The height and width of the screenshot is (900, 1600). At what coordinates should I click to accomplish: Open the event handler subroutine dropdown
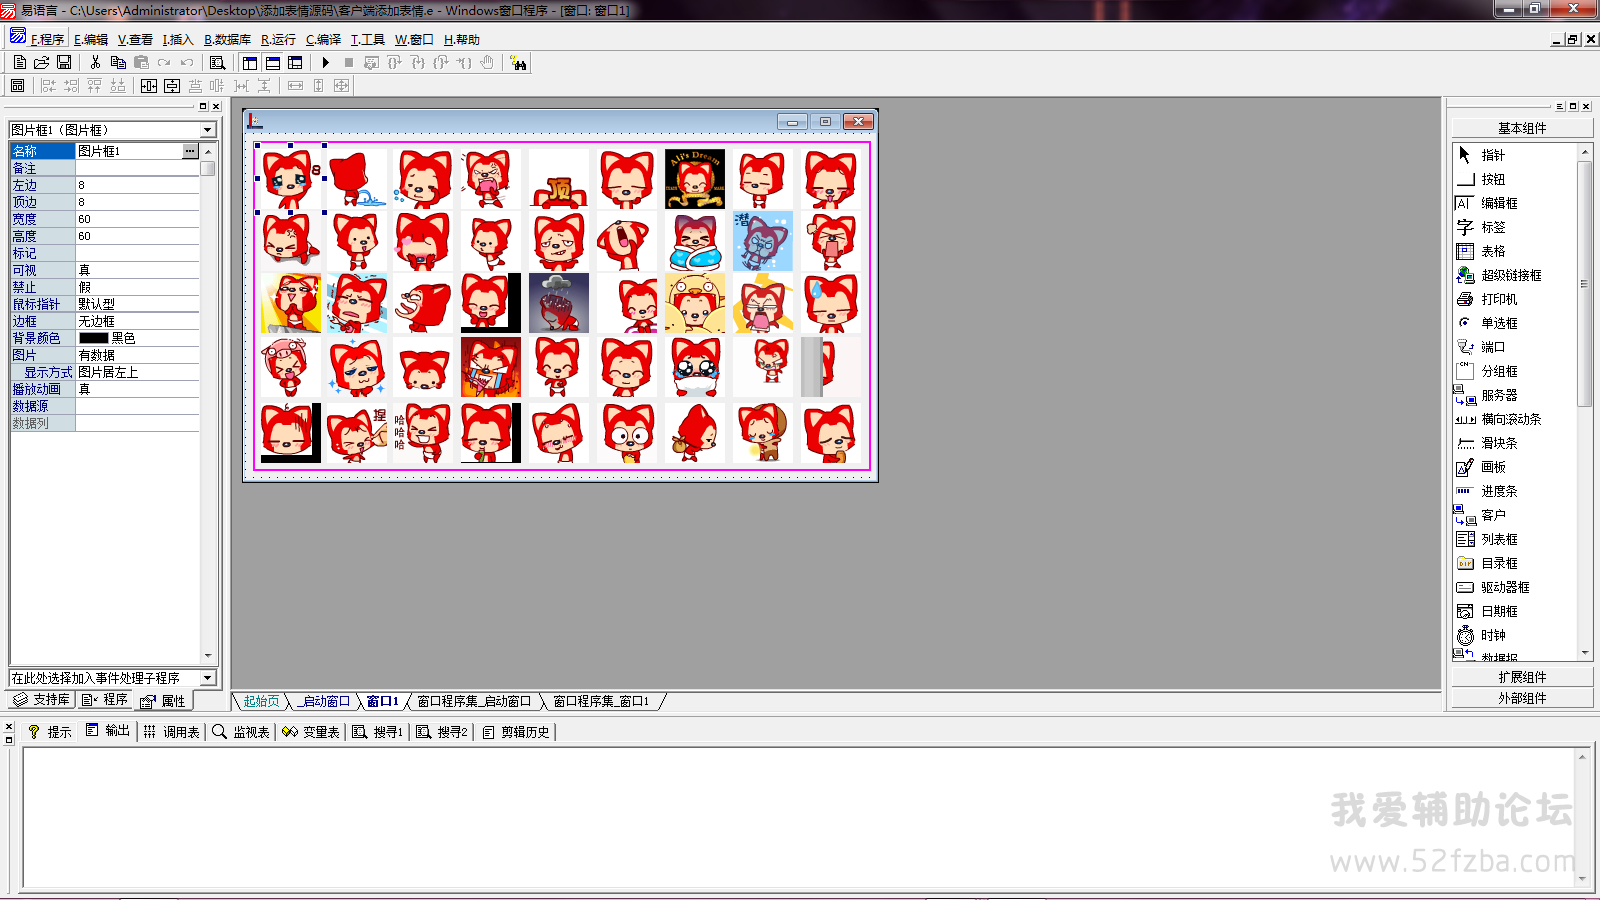coord(208,678)
